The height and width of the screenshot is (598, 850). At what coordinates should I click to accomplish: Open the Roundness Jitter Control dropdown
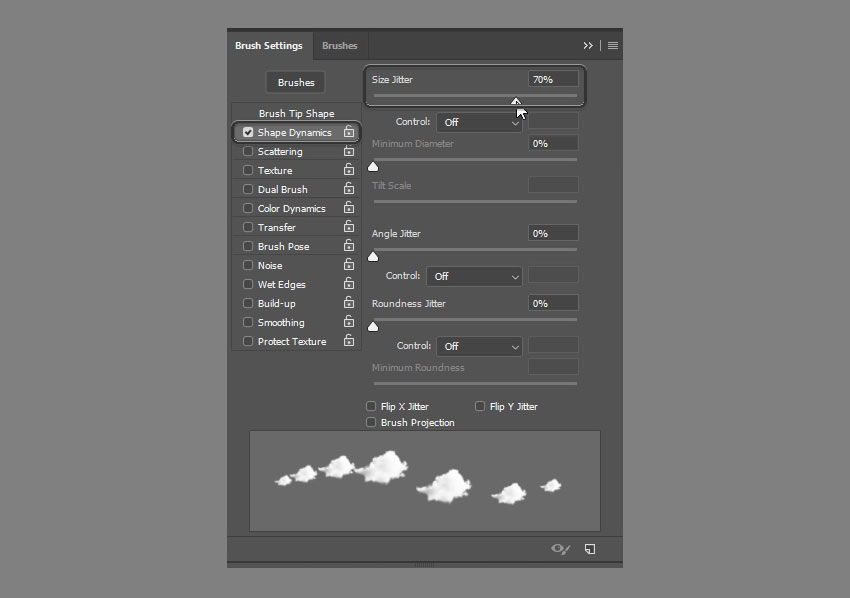[x=479, y=346]
